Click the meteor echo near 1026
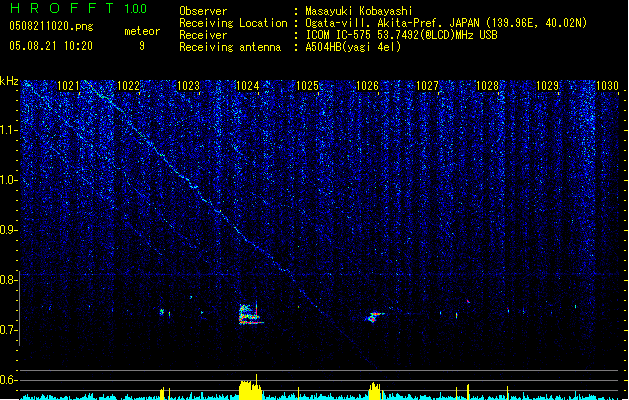This screenshot has height=400, width=629. 374,317
